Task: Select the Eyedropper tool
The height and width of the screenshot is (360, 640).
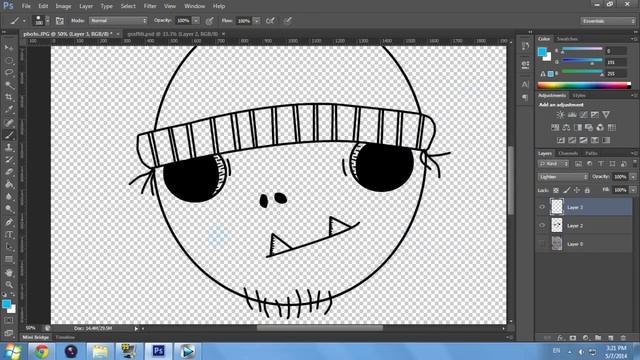Action: point(9,109)
